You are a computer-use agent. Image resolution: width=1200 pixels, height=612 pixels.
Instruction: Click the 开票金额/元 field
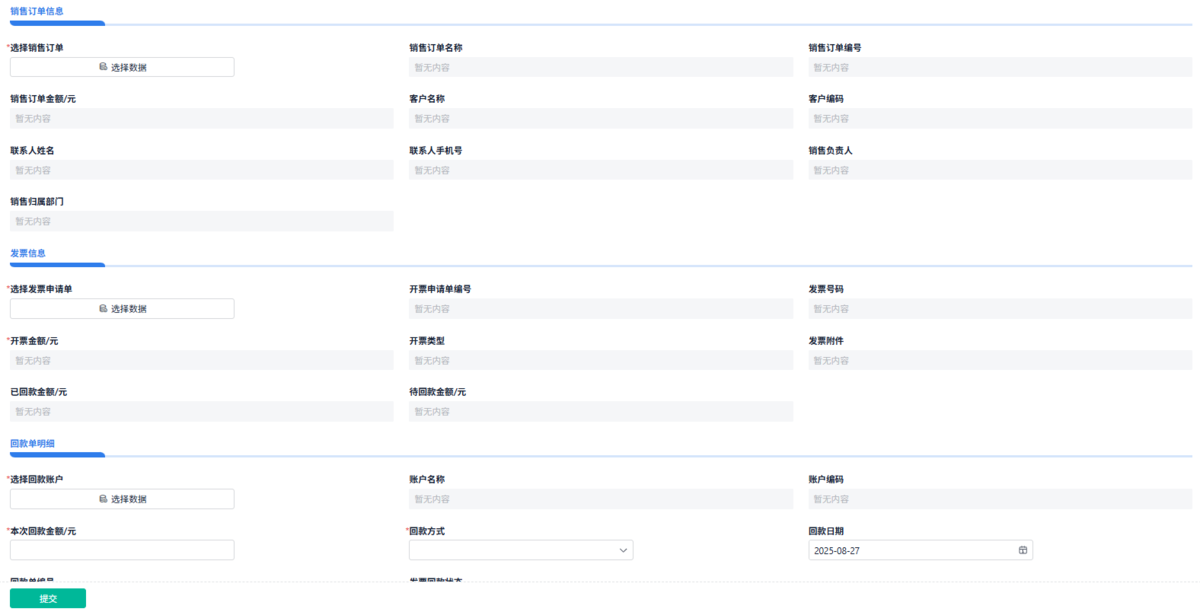pyautogui.click(x=202, y=360)
